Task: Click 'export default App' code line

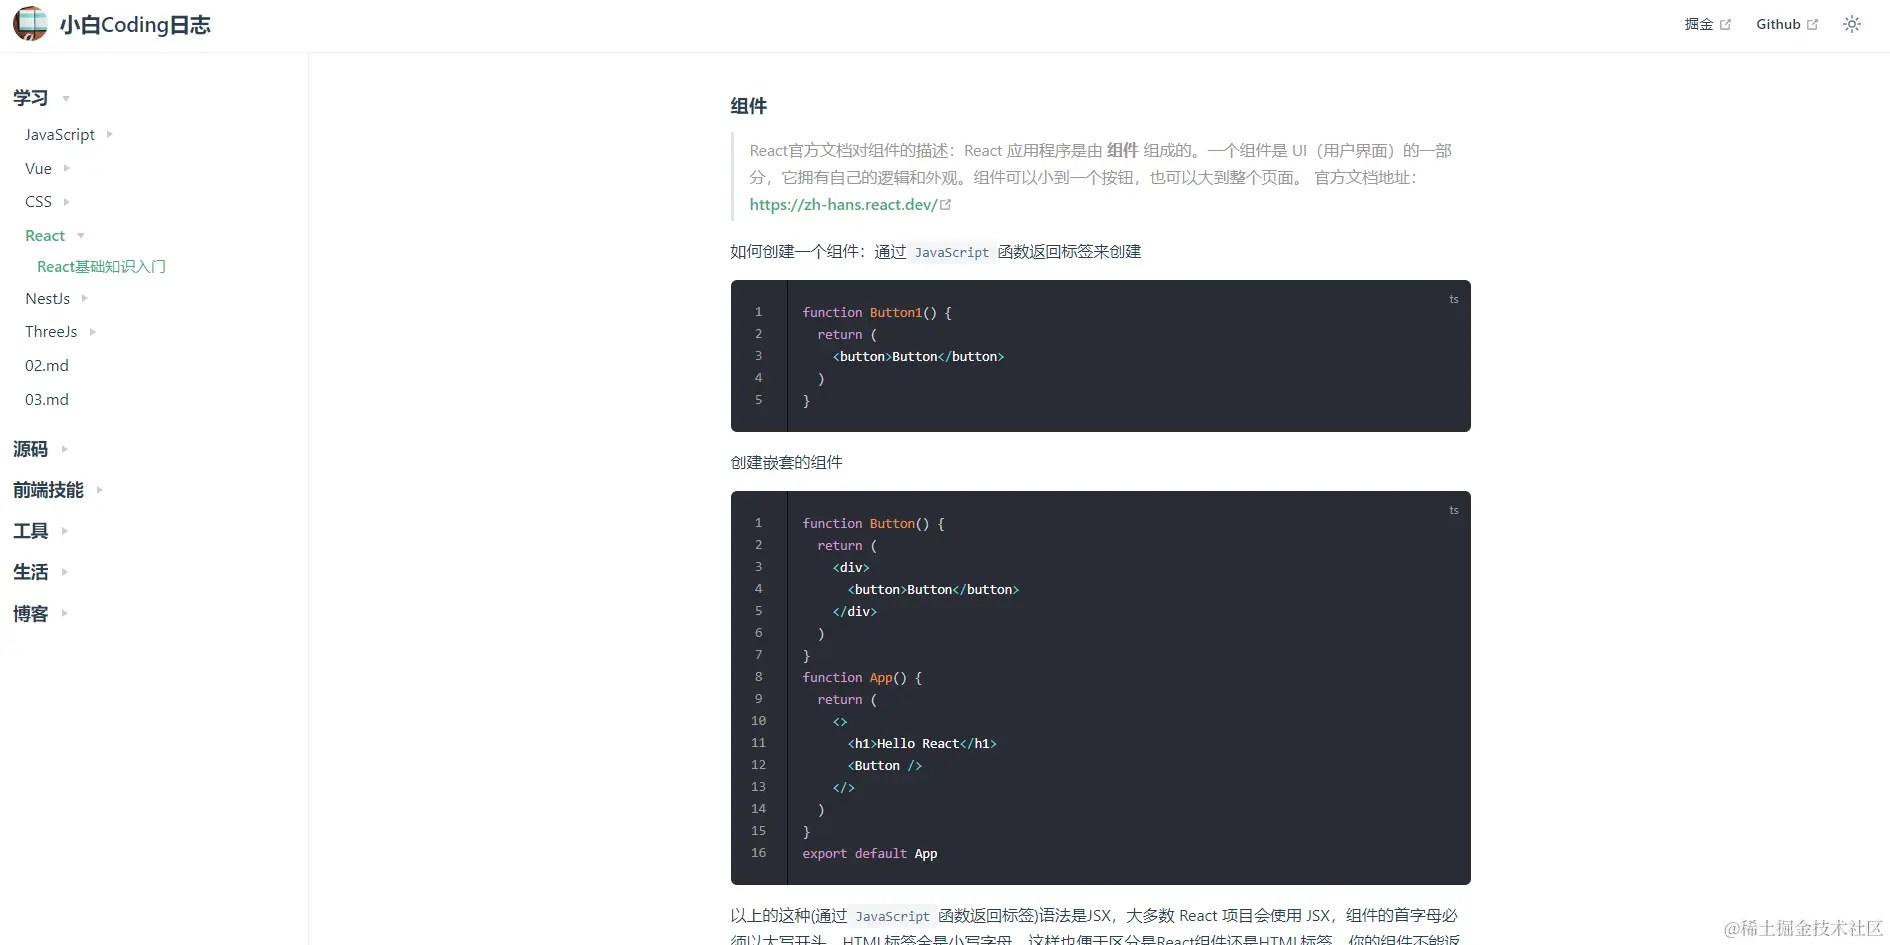Action: [870, 853]
